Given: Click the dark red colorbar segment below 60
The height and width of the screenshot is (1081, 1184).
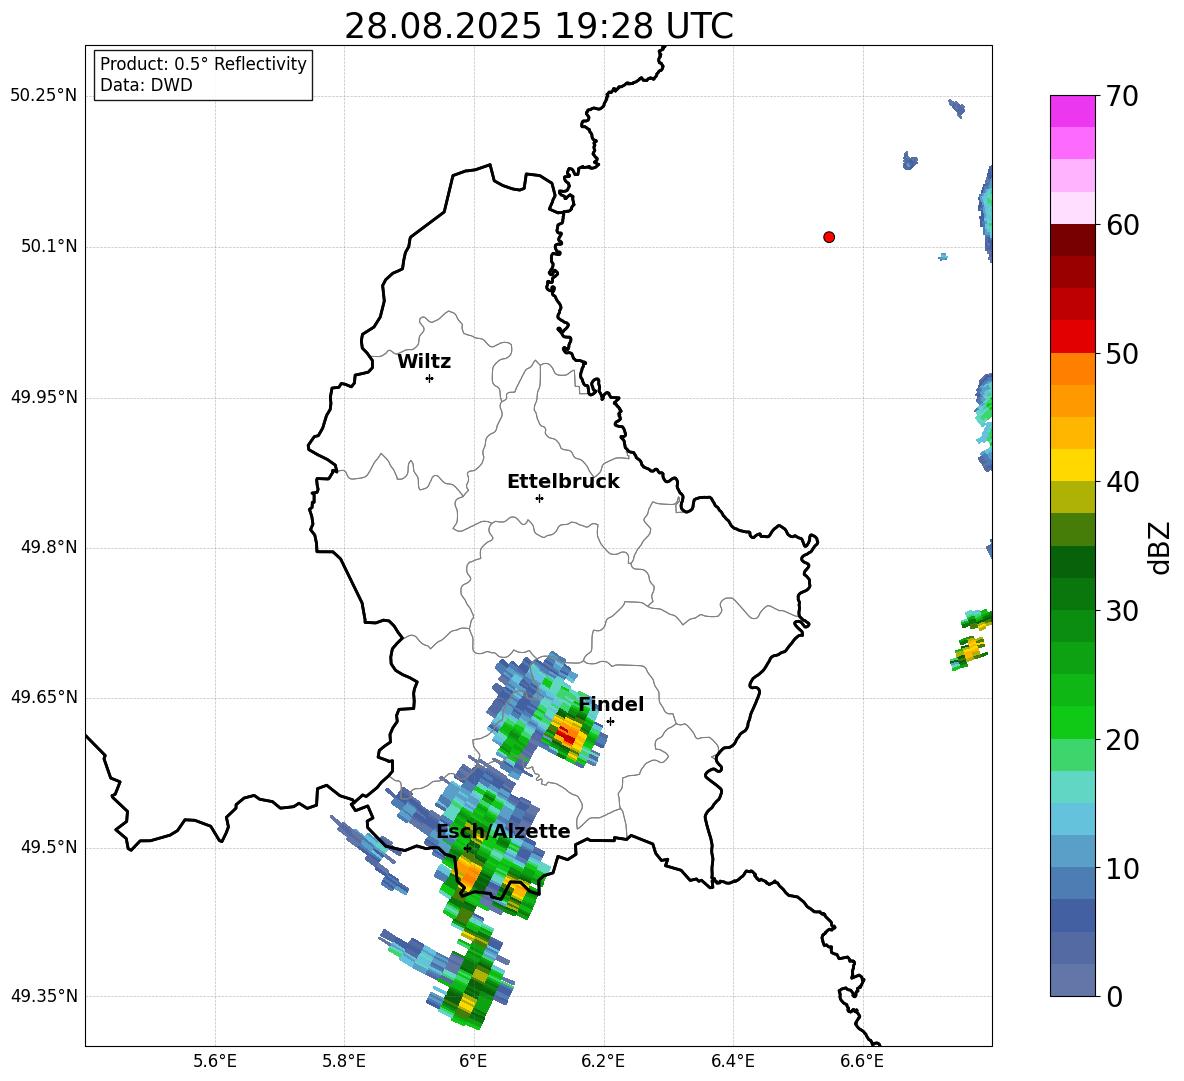Looking at the screenshot, I should click(x=1072, y=240).
